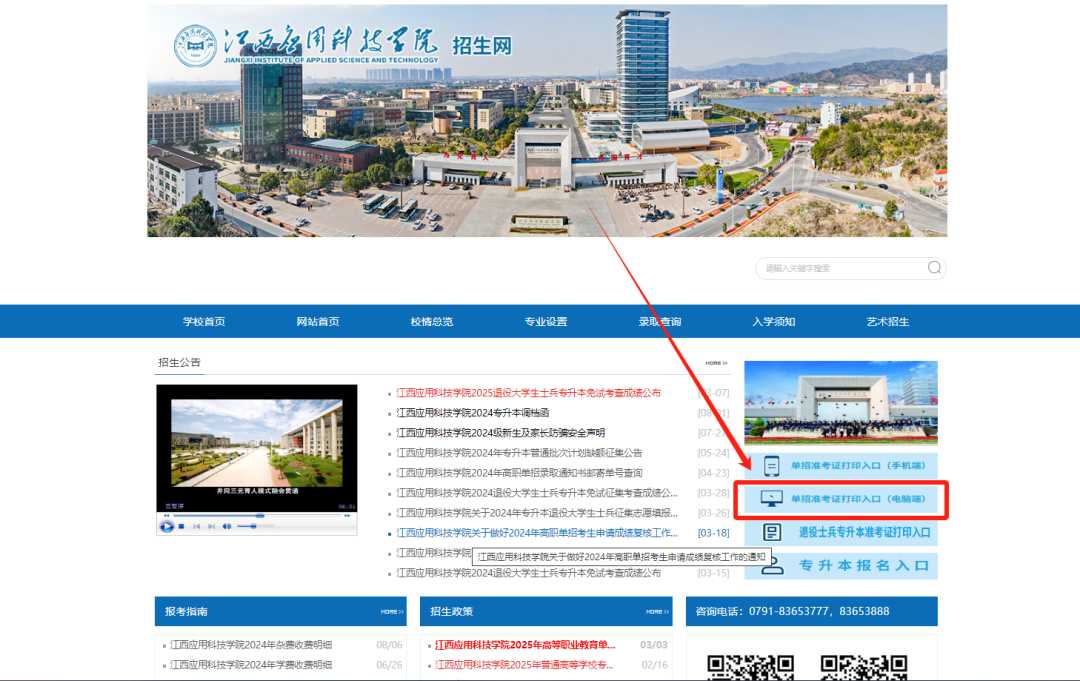The height and width of the screenshot is (681, 1080).
Task: Click the rewind arrows beside seek bar
Action: click(166, 515)
